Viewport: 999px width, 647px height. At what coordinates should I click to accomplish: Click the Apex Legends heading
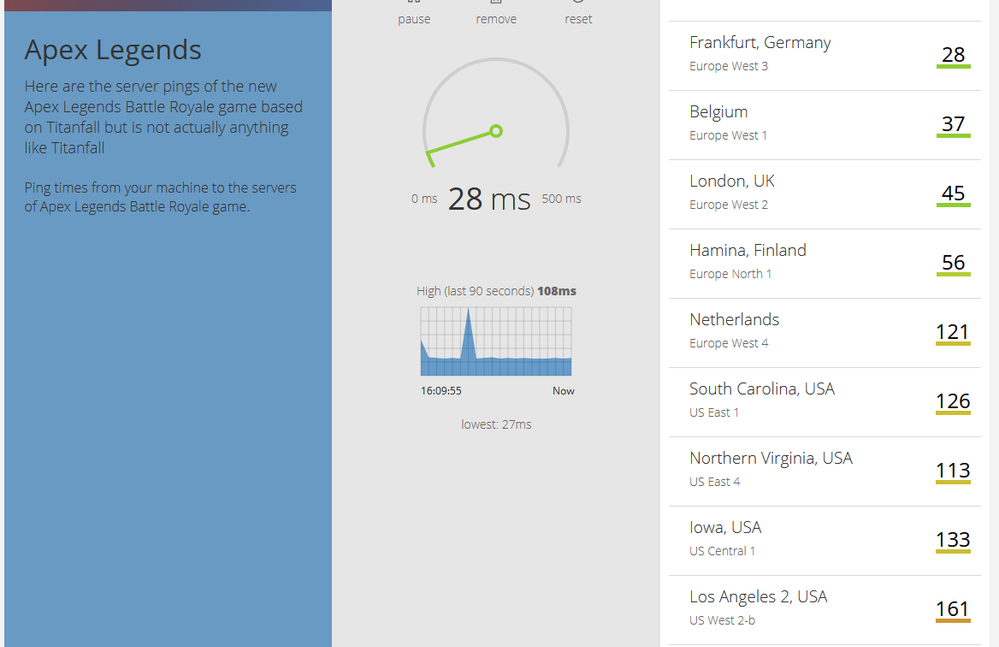pyautogui.click(x=113, y=50)
